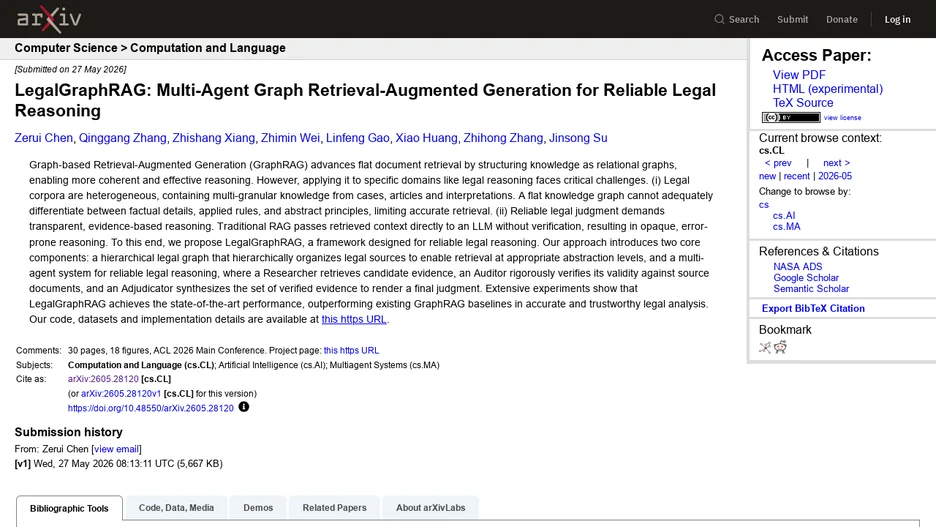Switch to Related Papers tab
Screen dimensions: 936x527
pyautogui.click(x=334, y=507)
